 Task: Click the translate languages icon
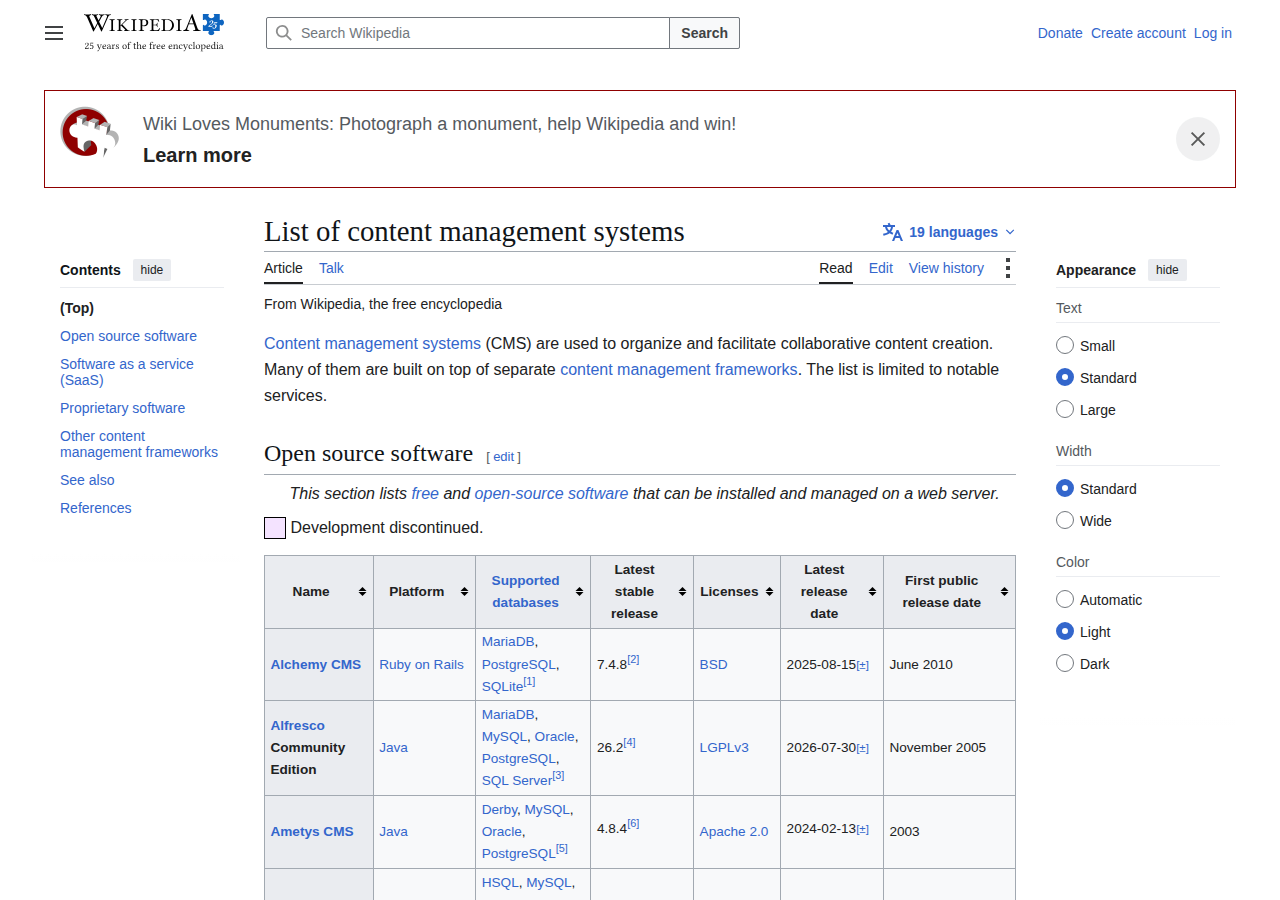point(892,232)
